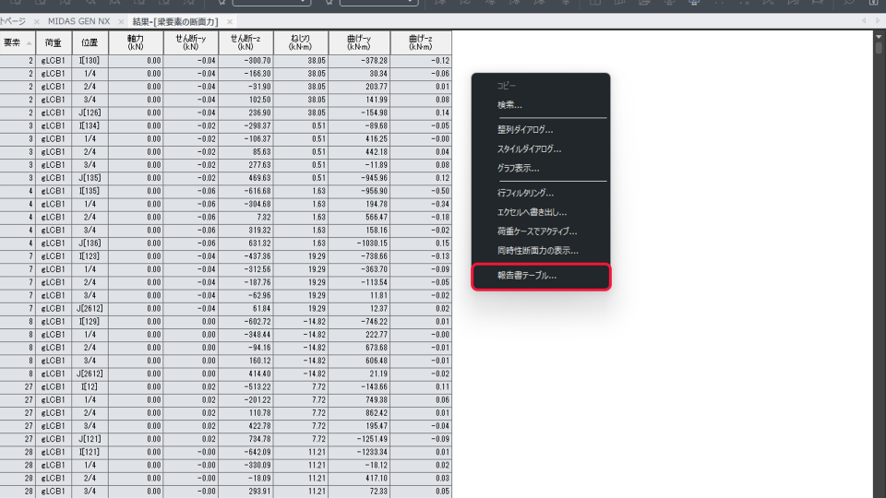Screen dimensions: 886x498
Task: Click the bending value -378.28
Action: pyautogui.click(x=359, y=60)
